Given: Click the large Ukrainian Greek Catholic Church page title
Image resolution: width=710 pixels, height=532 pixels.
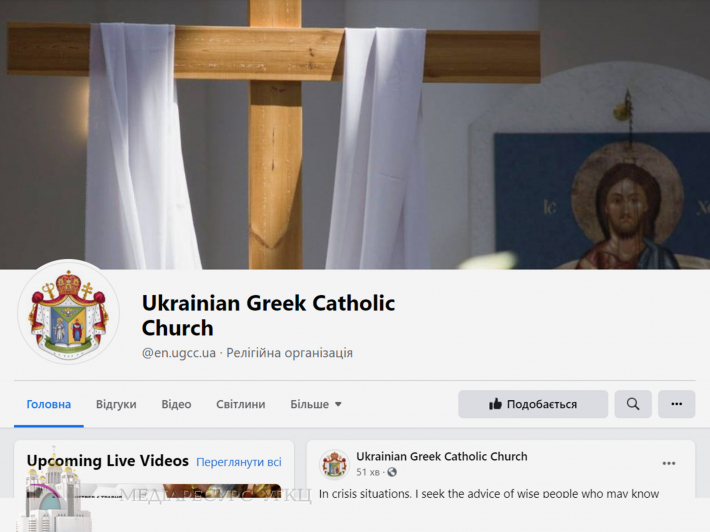Looking at the screenshot, I should [x=269, y=316].
